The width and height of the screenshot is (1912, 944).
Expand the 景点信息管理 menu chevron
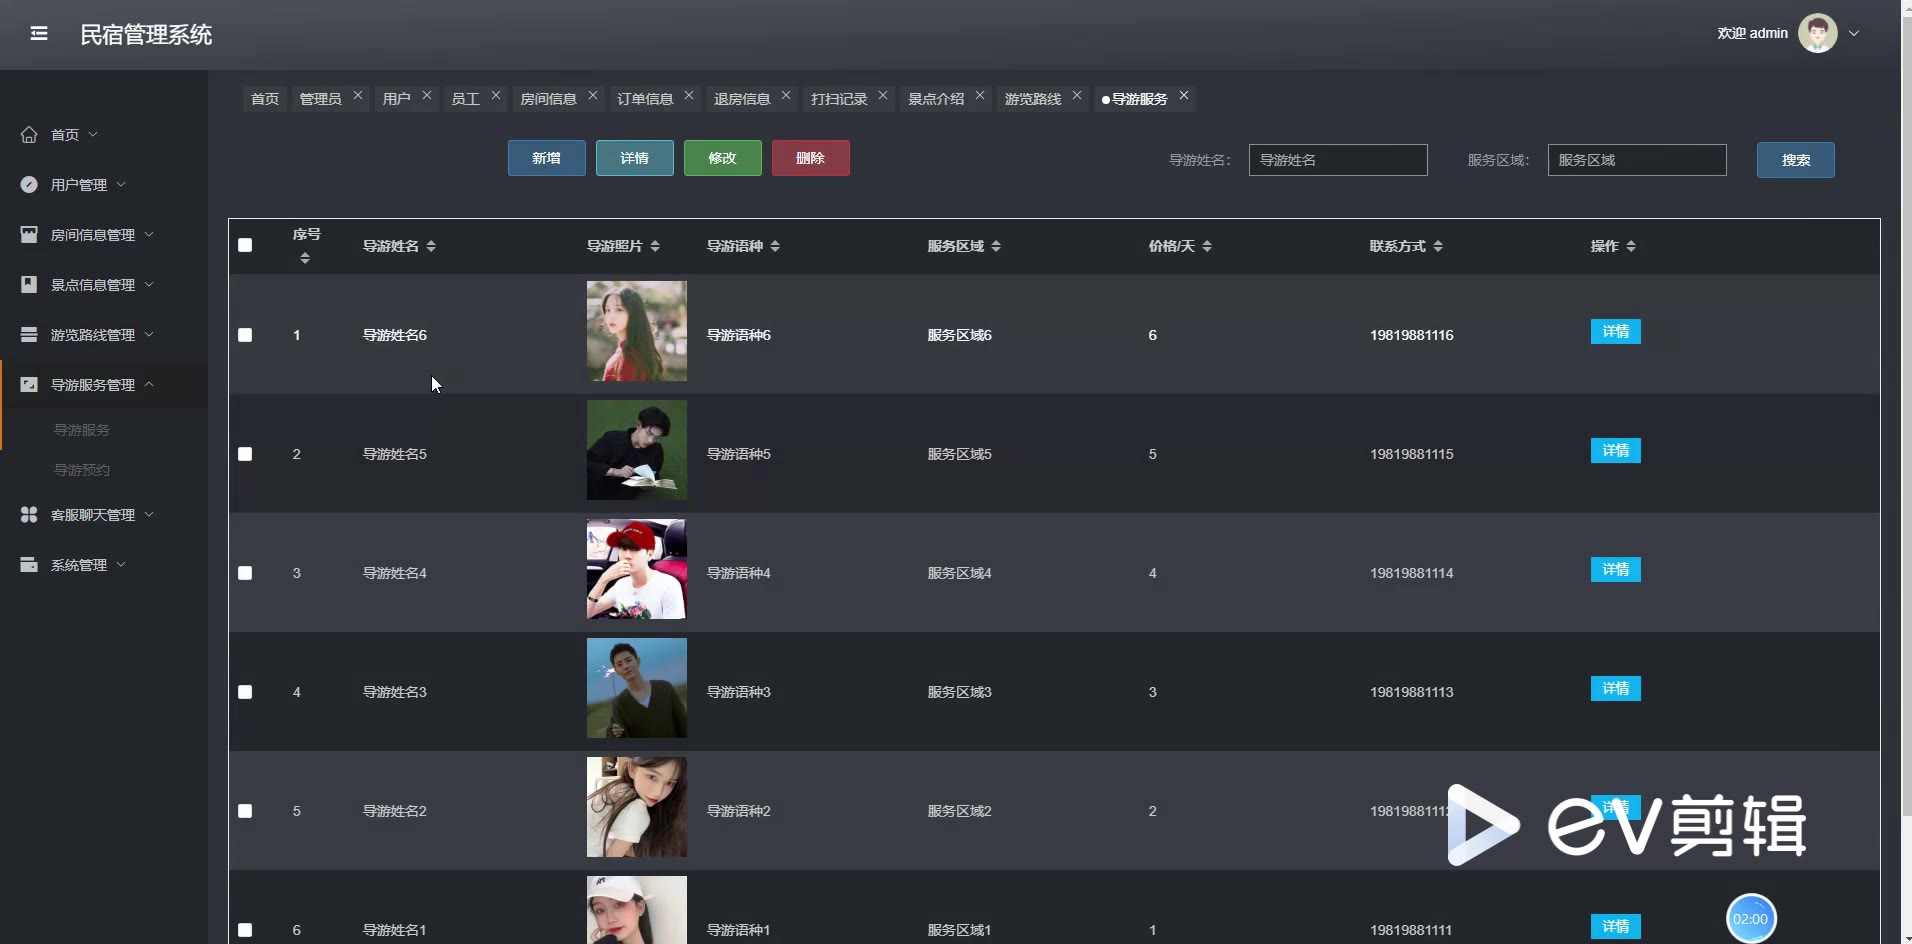(149, 284)
